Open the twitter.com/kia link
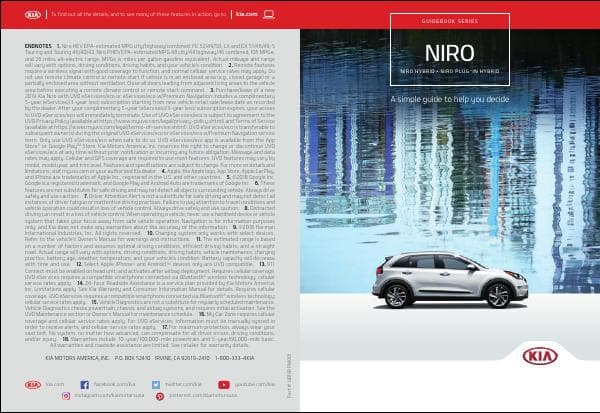Image resolution: width=600 pixels, height=413 pixels. (x=183, y=384)
